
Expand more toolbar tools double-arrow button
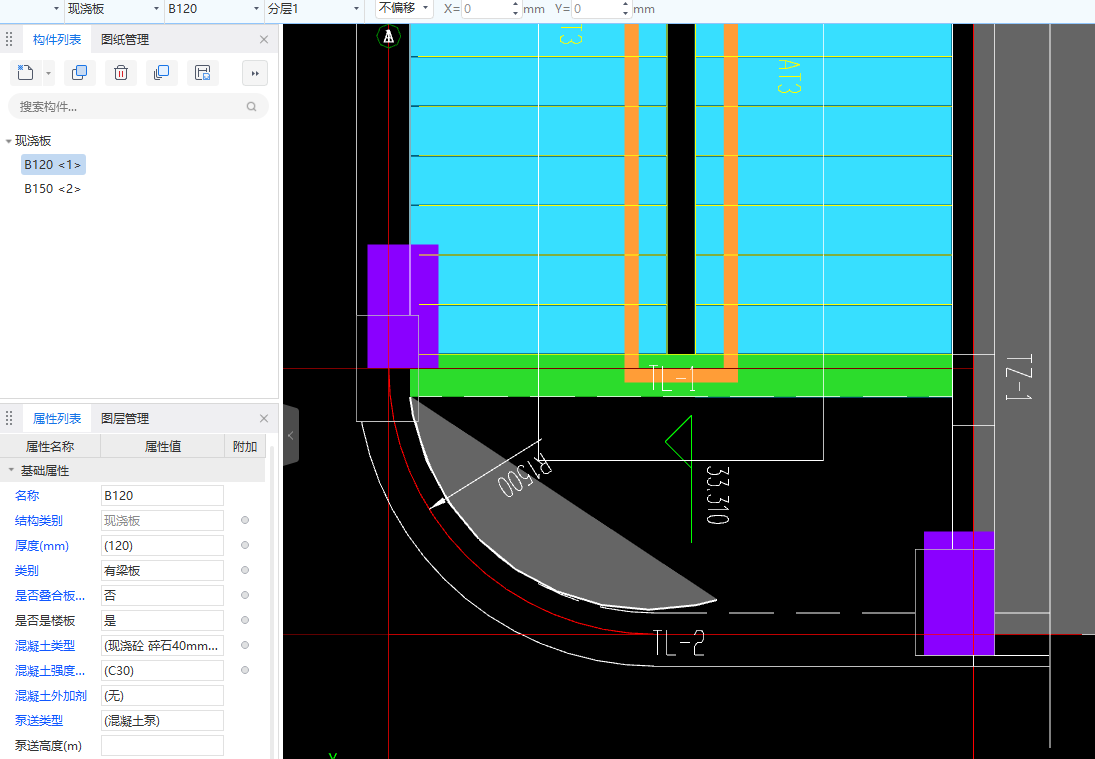255,73
